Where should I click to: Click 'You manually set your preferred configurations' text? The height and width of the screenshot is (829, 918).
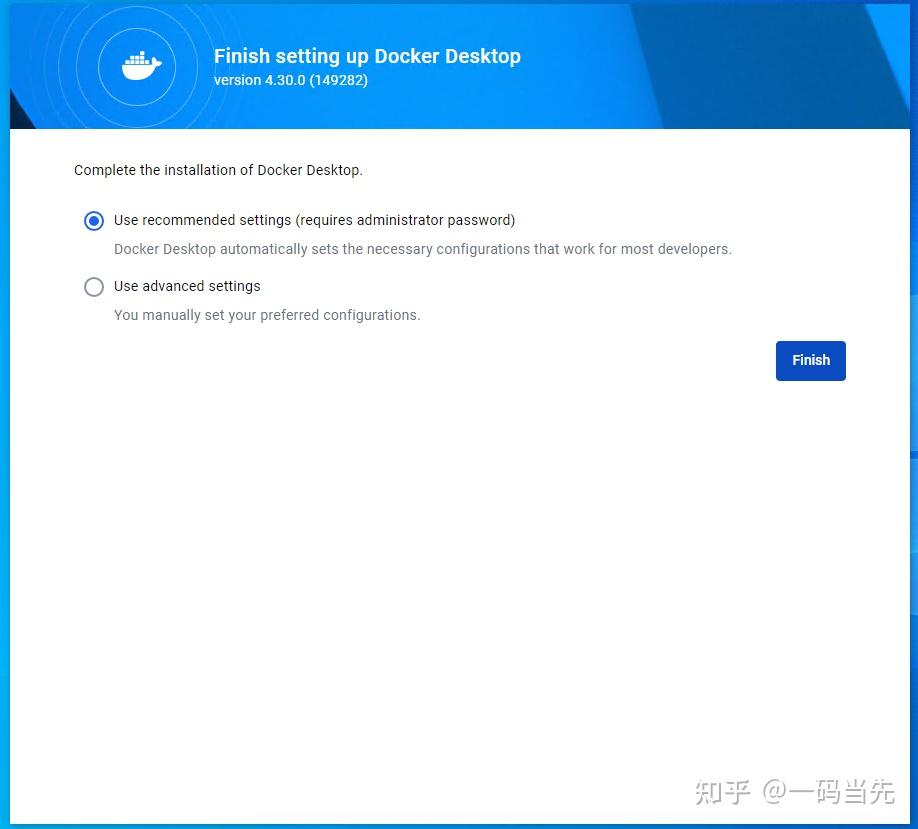tap(267, 315)
